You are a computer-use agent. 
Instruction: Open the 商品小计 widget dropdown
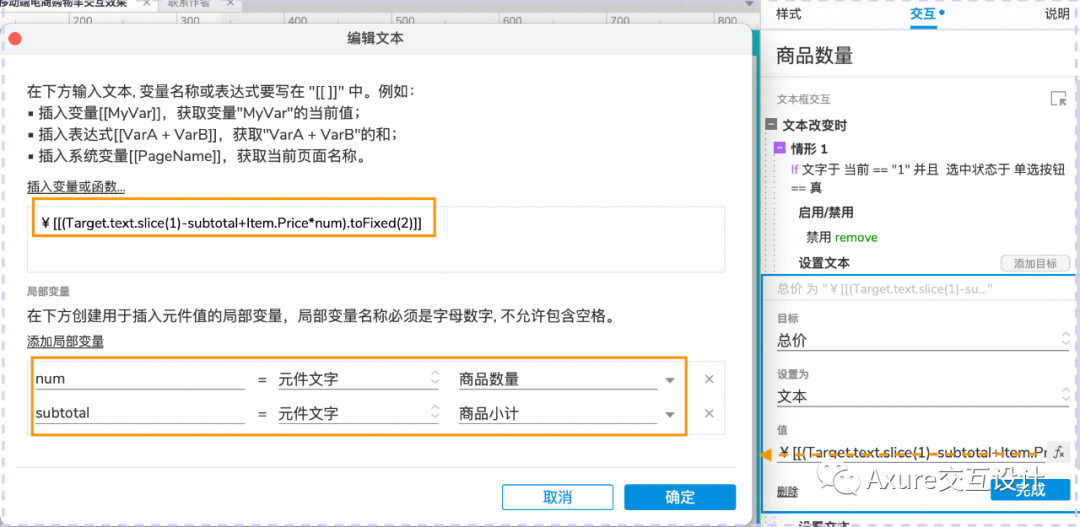(x=566, y=413)
